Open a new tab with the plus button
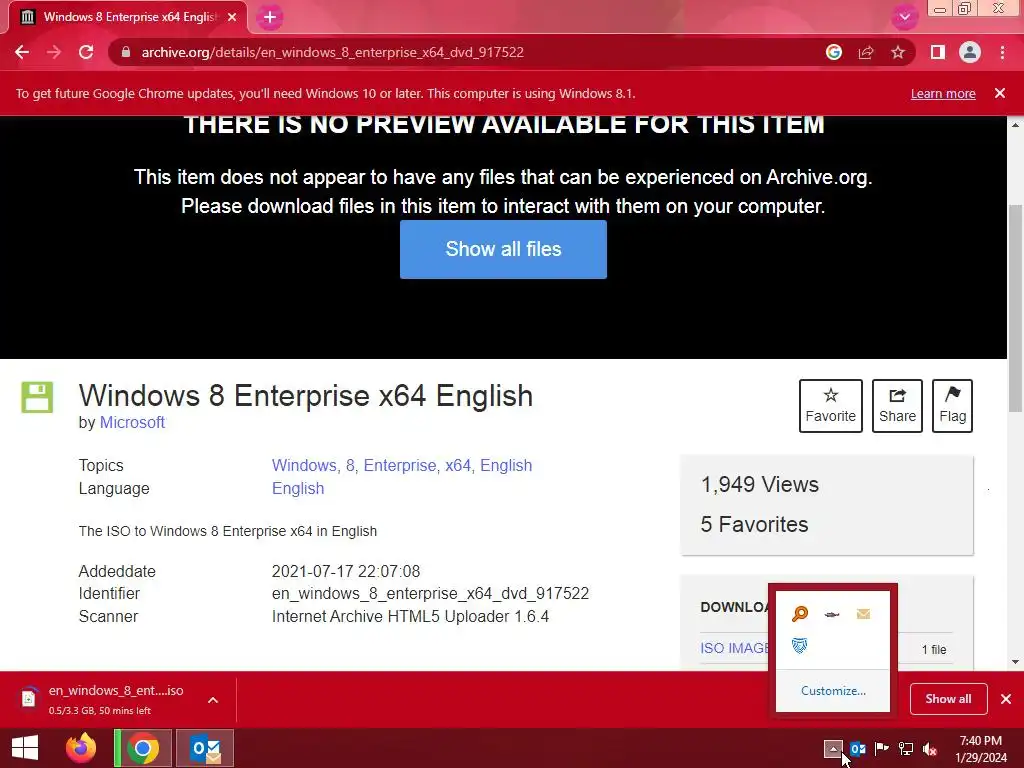Screen dimensions: 1024x768 point(270,18)
